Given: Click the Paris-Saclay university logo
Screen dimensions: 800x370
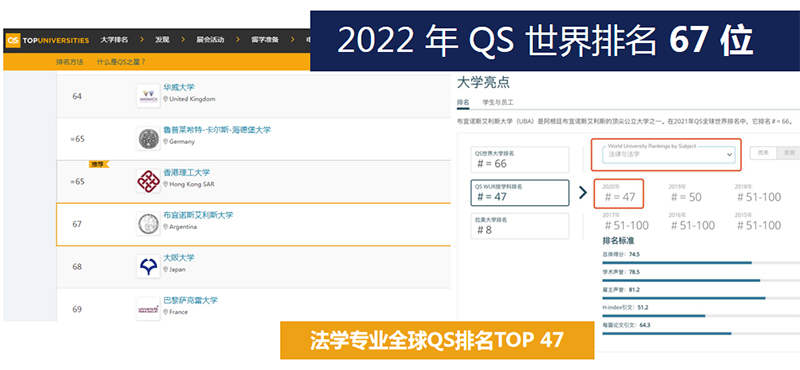Looking at the screenshot, I should pos(148,309).
